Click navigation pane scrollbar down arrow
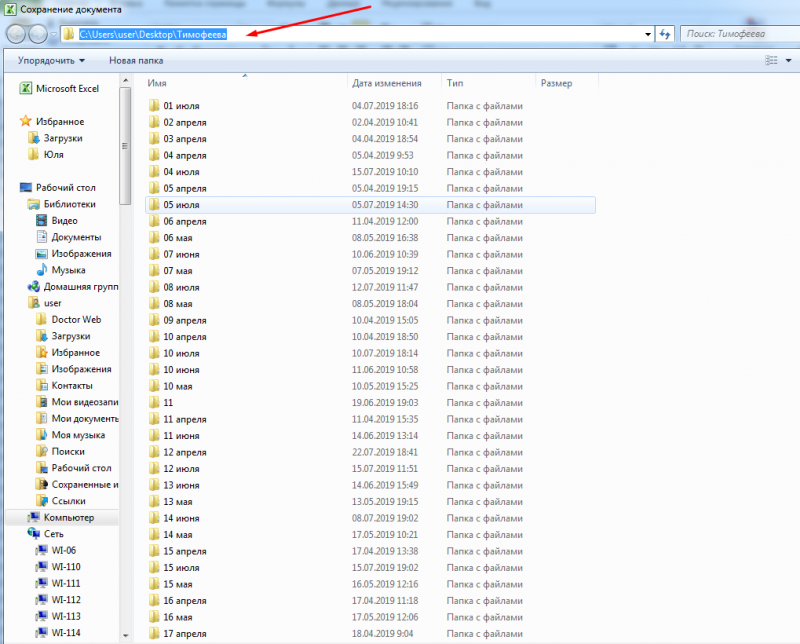The image size is (800, 644). pos(126,636)
